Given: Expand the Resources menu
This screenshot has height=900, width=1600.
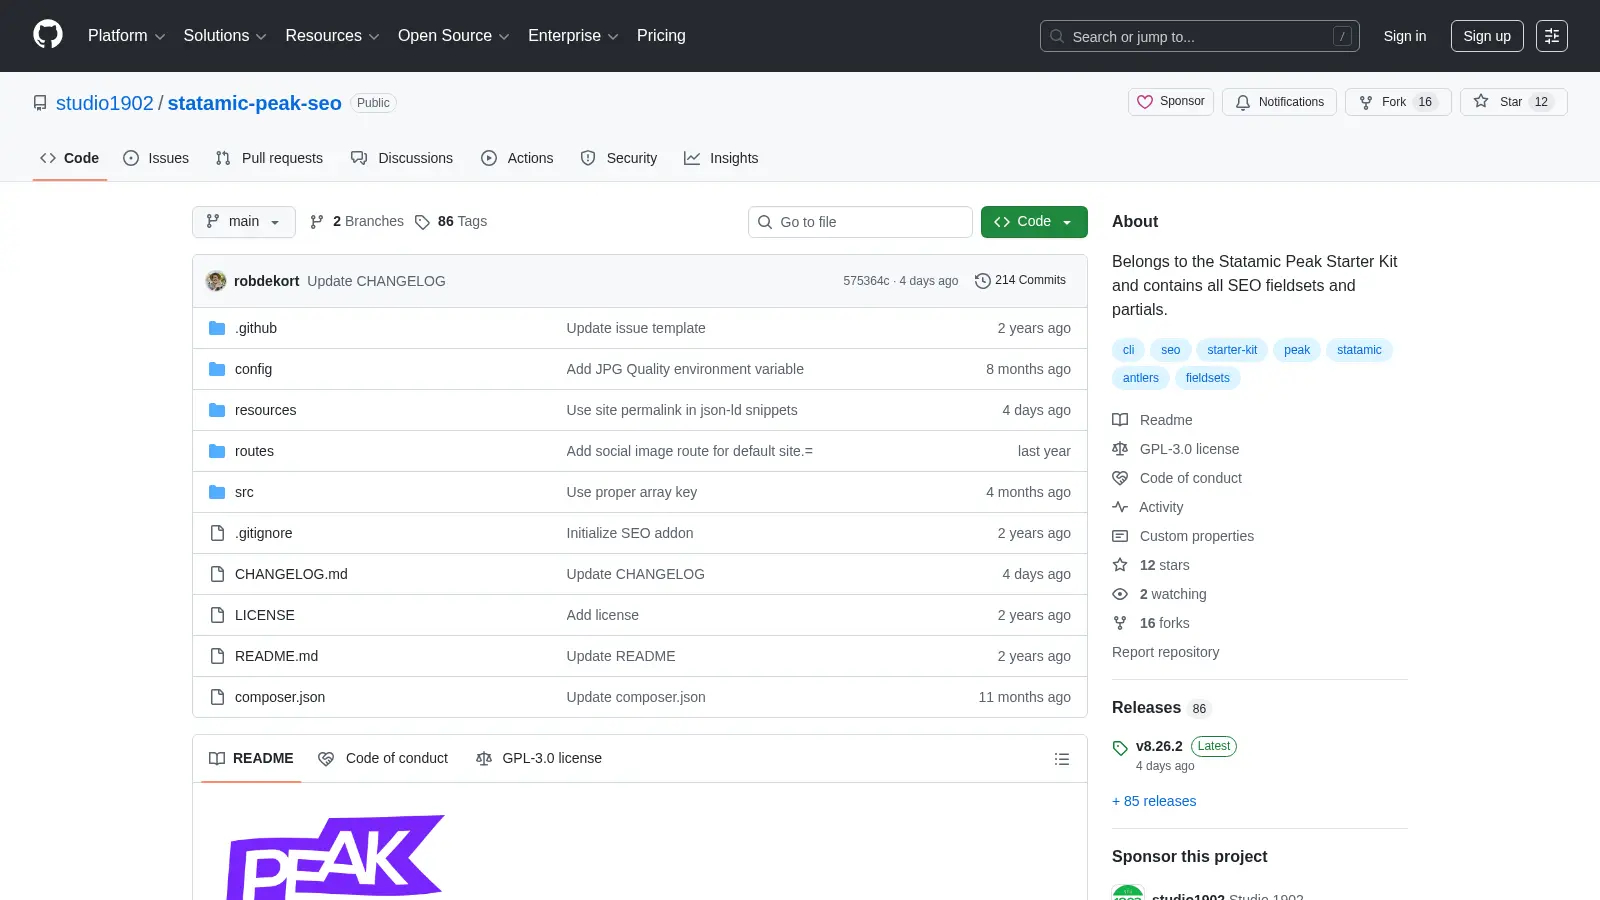Looking at the screenshot, I should click(x=332, y=36).
